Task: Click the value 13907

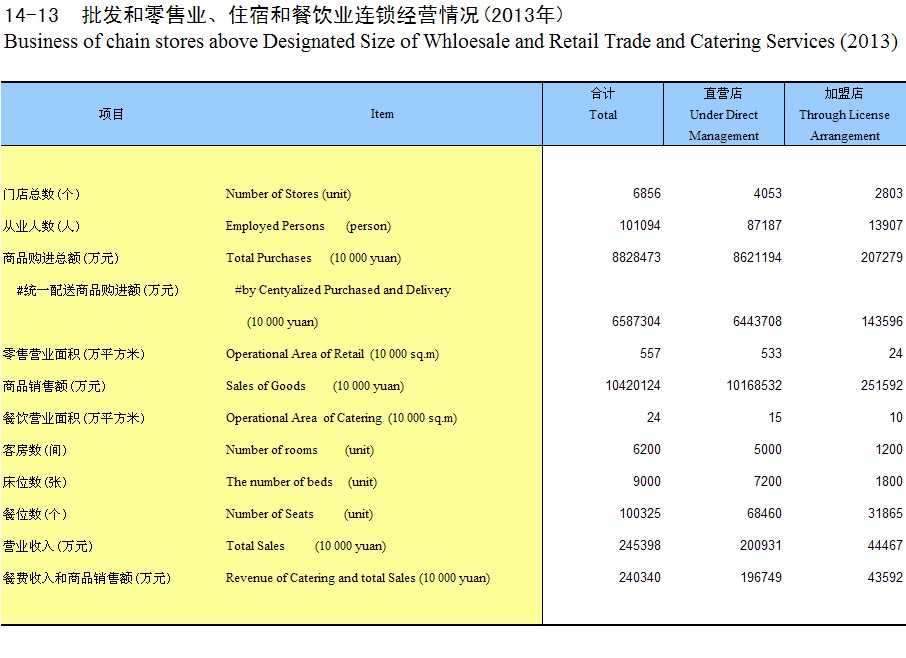Action: (x=885, y=225)
